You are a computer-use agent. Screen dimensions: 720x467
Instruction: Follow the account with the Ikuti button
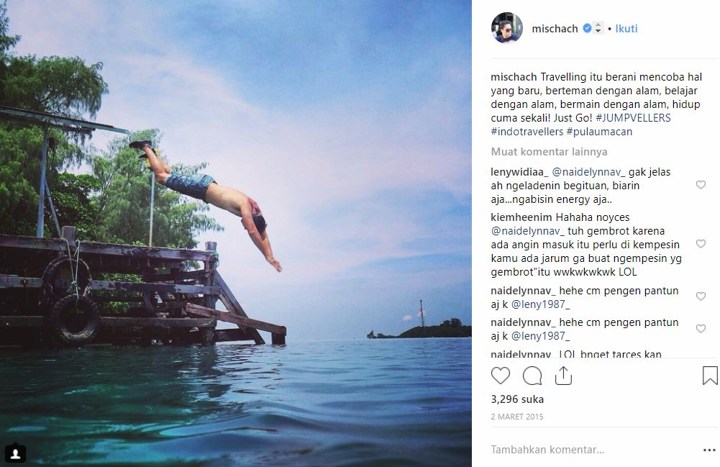[628, 28]
